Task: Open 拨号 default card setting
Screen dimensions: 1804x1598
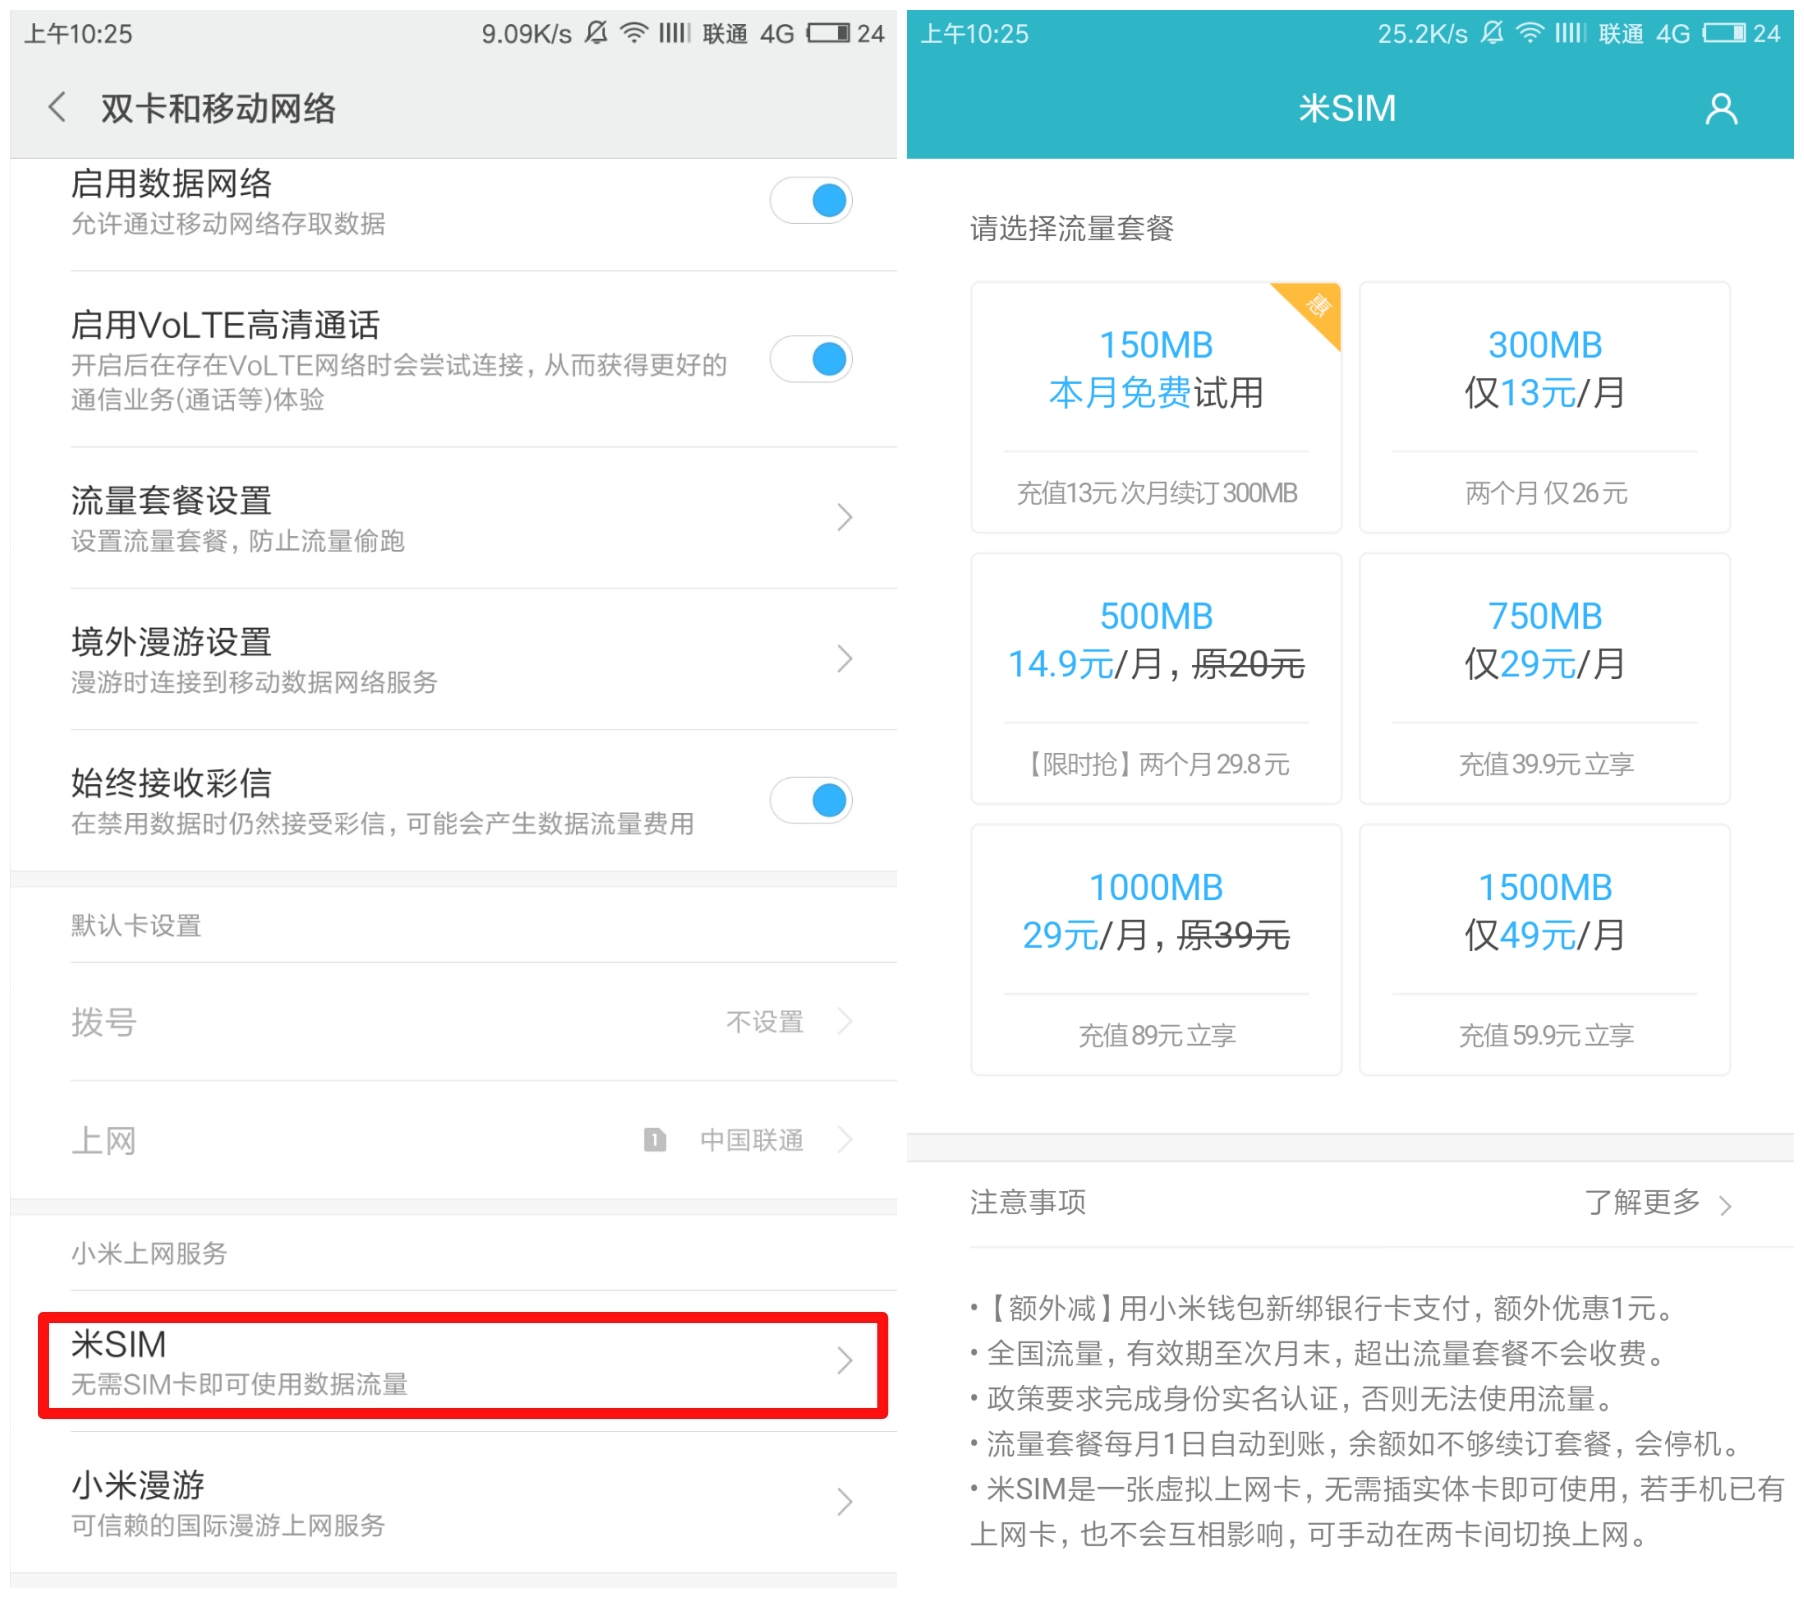Action: coord(450,1022)
